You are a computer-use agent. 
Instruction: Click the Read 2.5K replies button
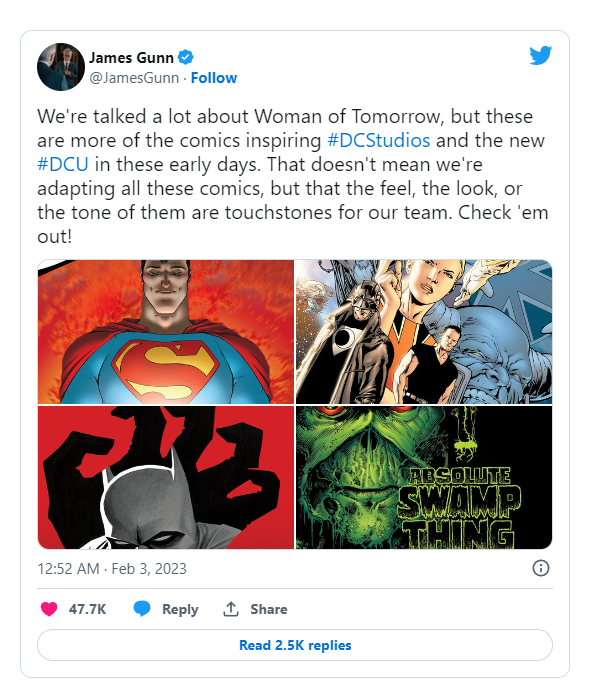295,645
